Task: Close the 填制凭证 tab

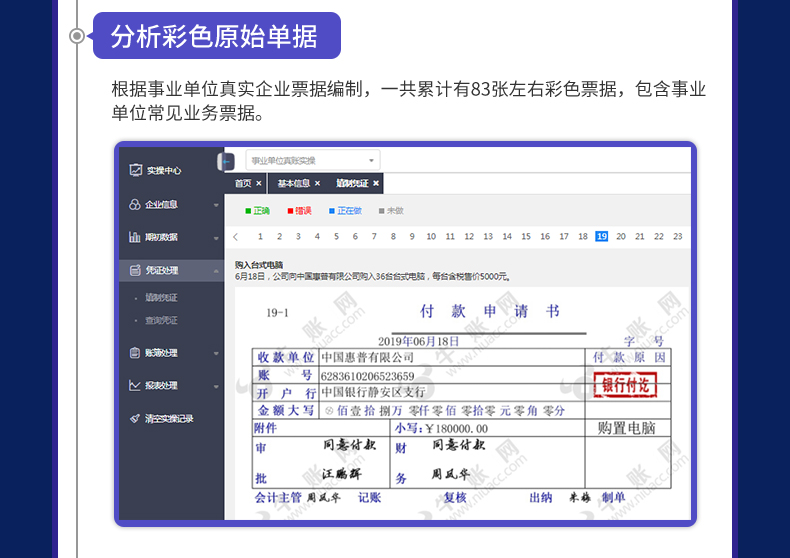Action: (376, 184)
